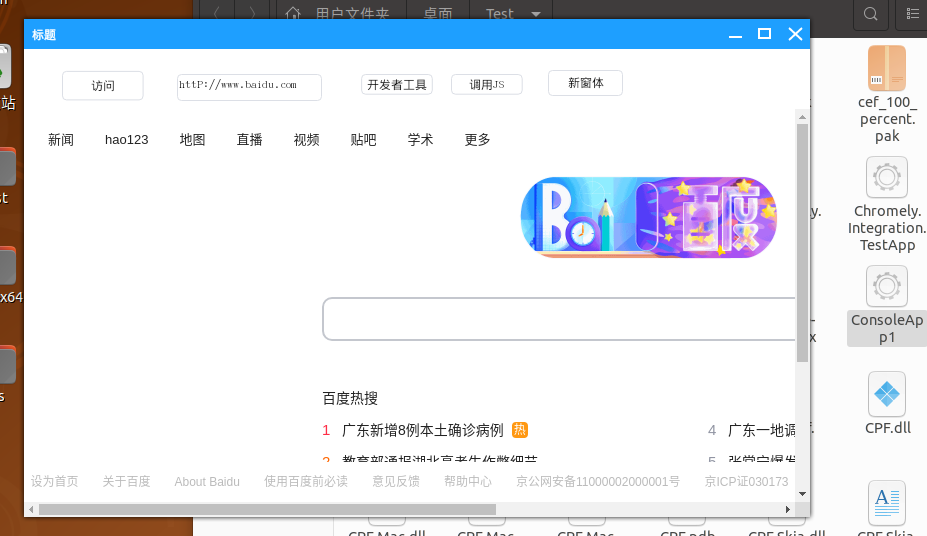927x536 pixels.
Task: Select the ConsoleApp1 executable icon
Action: coord(886,287)
